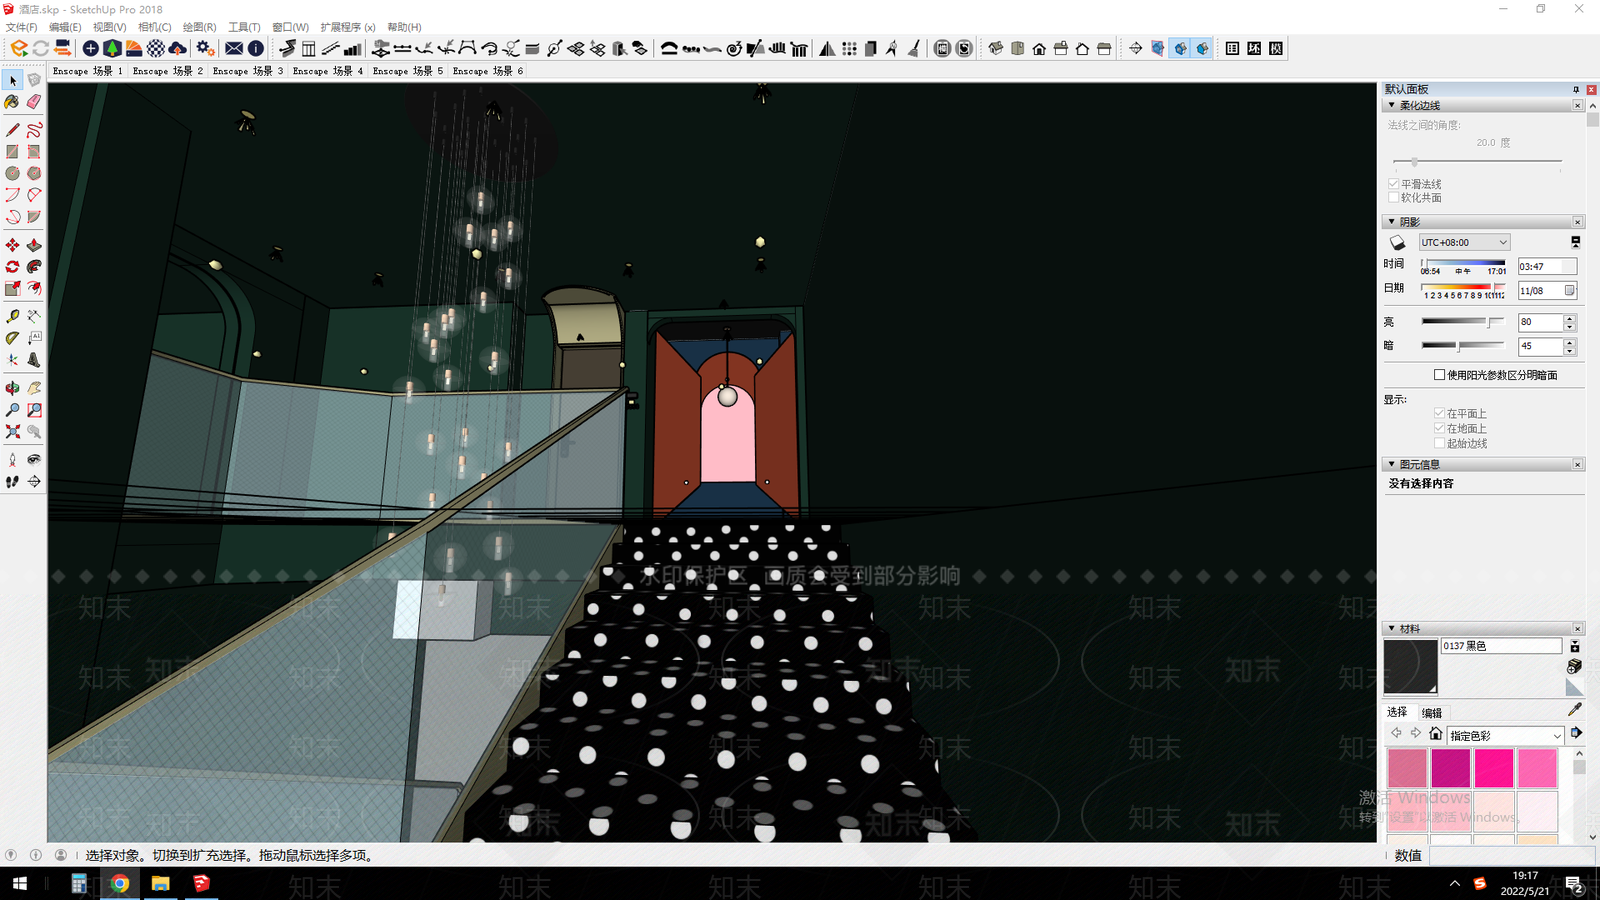1600x900 pixels.
Task: Select the Line pencil tool
Action: [x=12, y=130]
